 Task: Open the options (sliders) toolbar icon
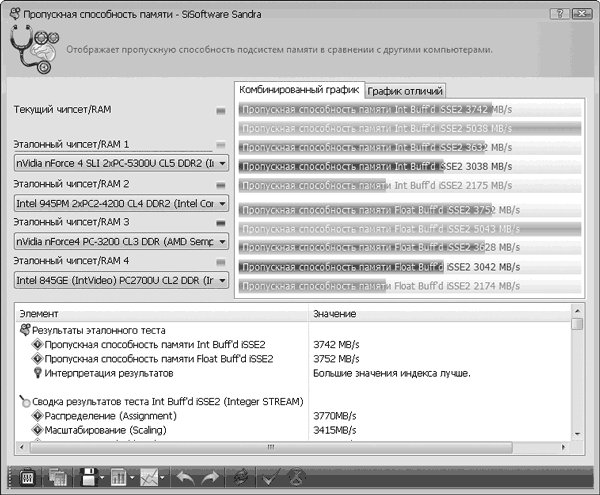point(27,477)
